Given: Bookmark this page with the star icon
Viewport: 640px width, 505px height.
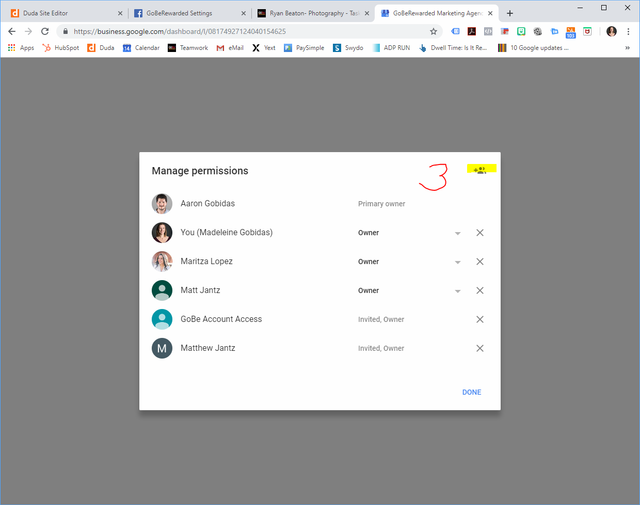Looking at the screenshot, I should (x=433, y=31).
